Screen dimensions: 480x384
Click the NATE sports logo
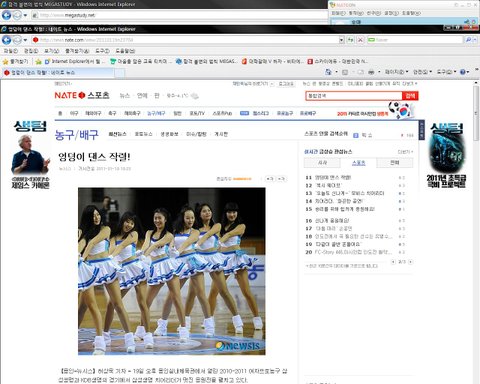click(x=82, y=95)
